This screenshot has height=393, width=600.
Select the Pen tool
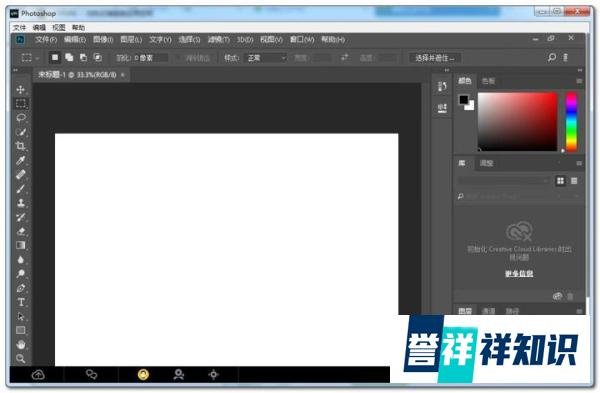point(21,288)
